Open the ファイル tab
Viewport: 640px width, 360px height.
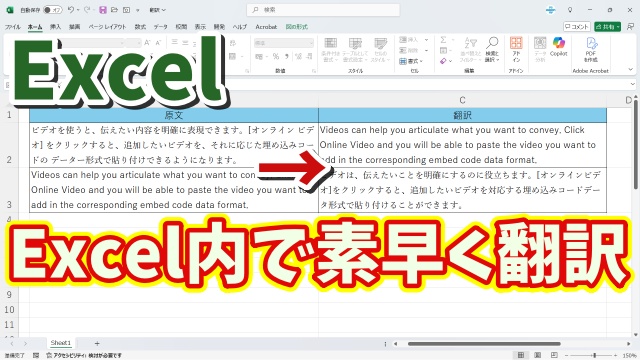pos(13,27)
